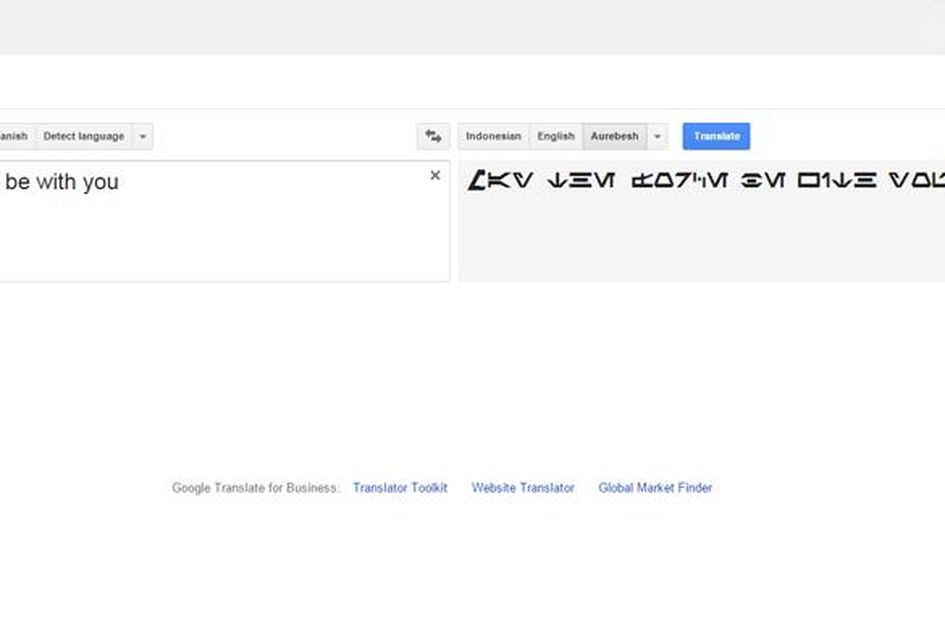Image resolution: width=945 pixels, height=630 pixels.
Task: Expand the target language dropdown arrow
Action: pyautogui.click(x=657, y=136)
